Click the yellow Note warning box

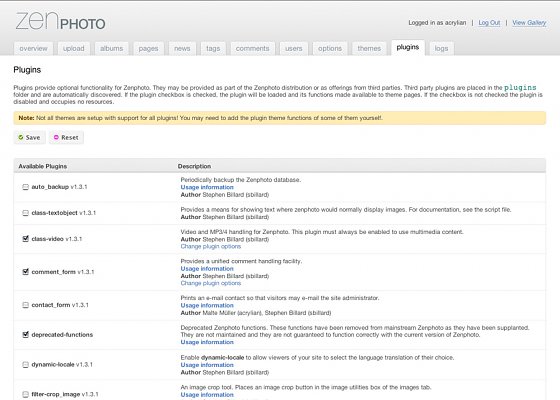click(280, 118)
